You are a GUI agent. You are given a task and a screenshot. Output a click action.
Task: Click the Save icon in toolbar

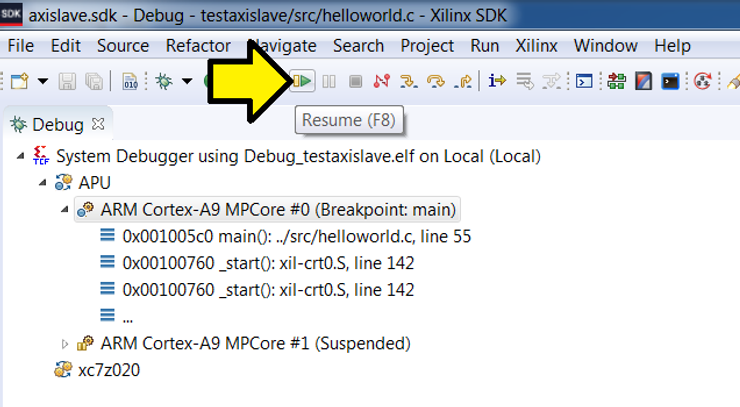click(69, 80)
